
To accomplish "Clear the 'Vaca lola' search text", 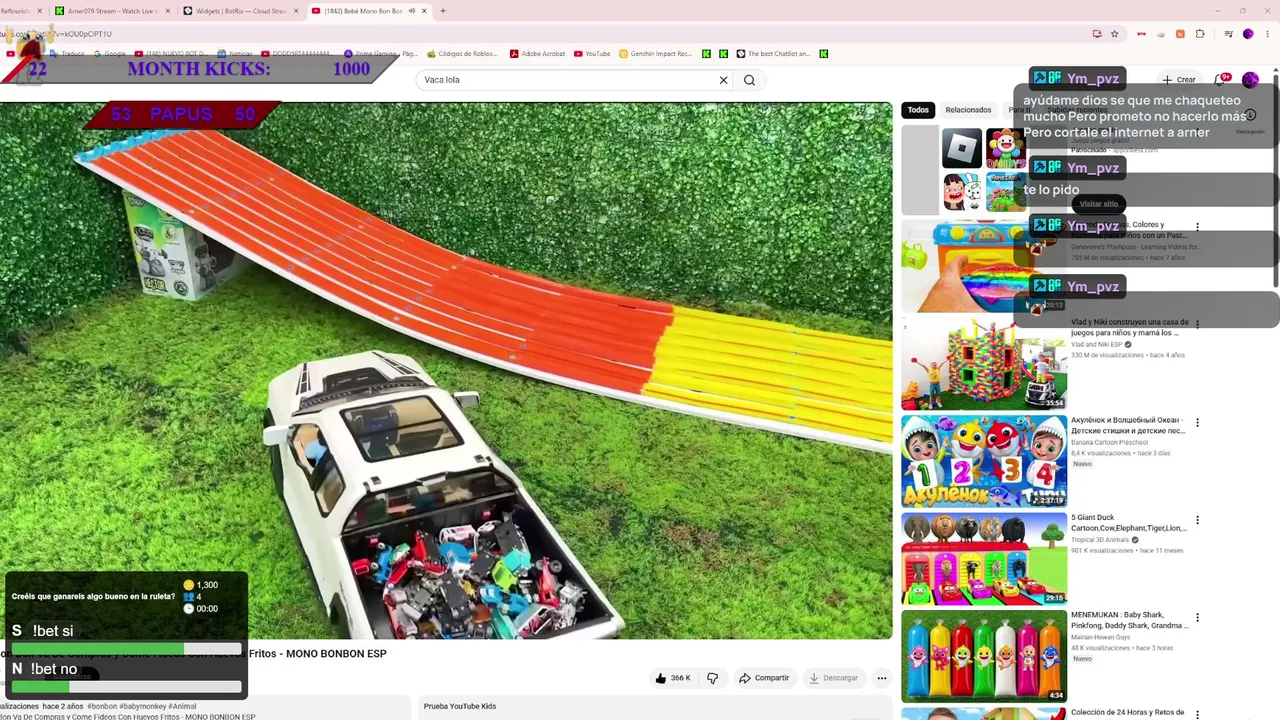I will click(724, 80).
